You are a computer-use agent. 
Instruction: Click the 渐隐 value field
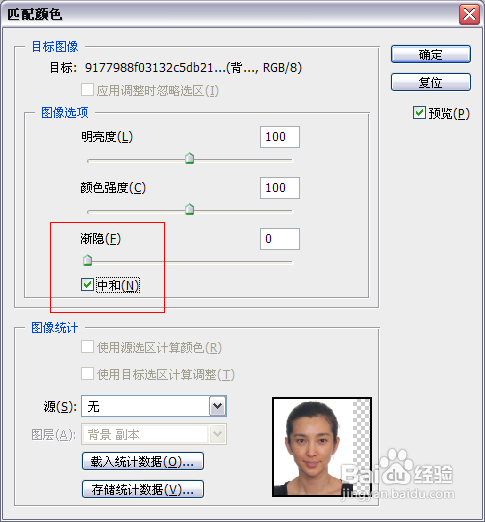[280, 239]
